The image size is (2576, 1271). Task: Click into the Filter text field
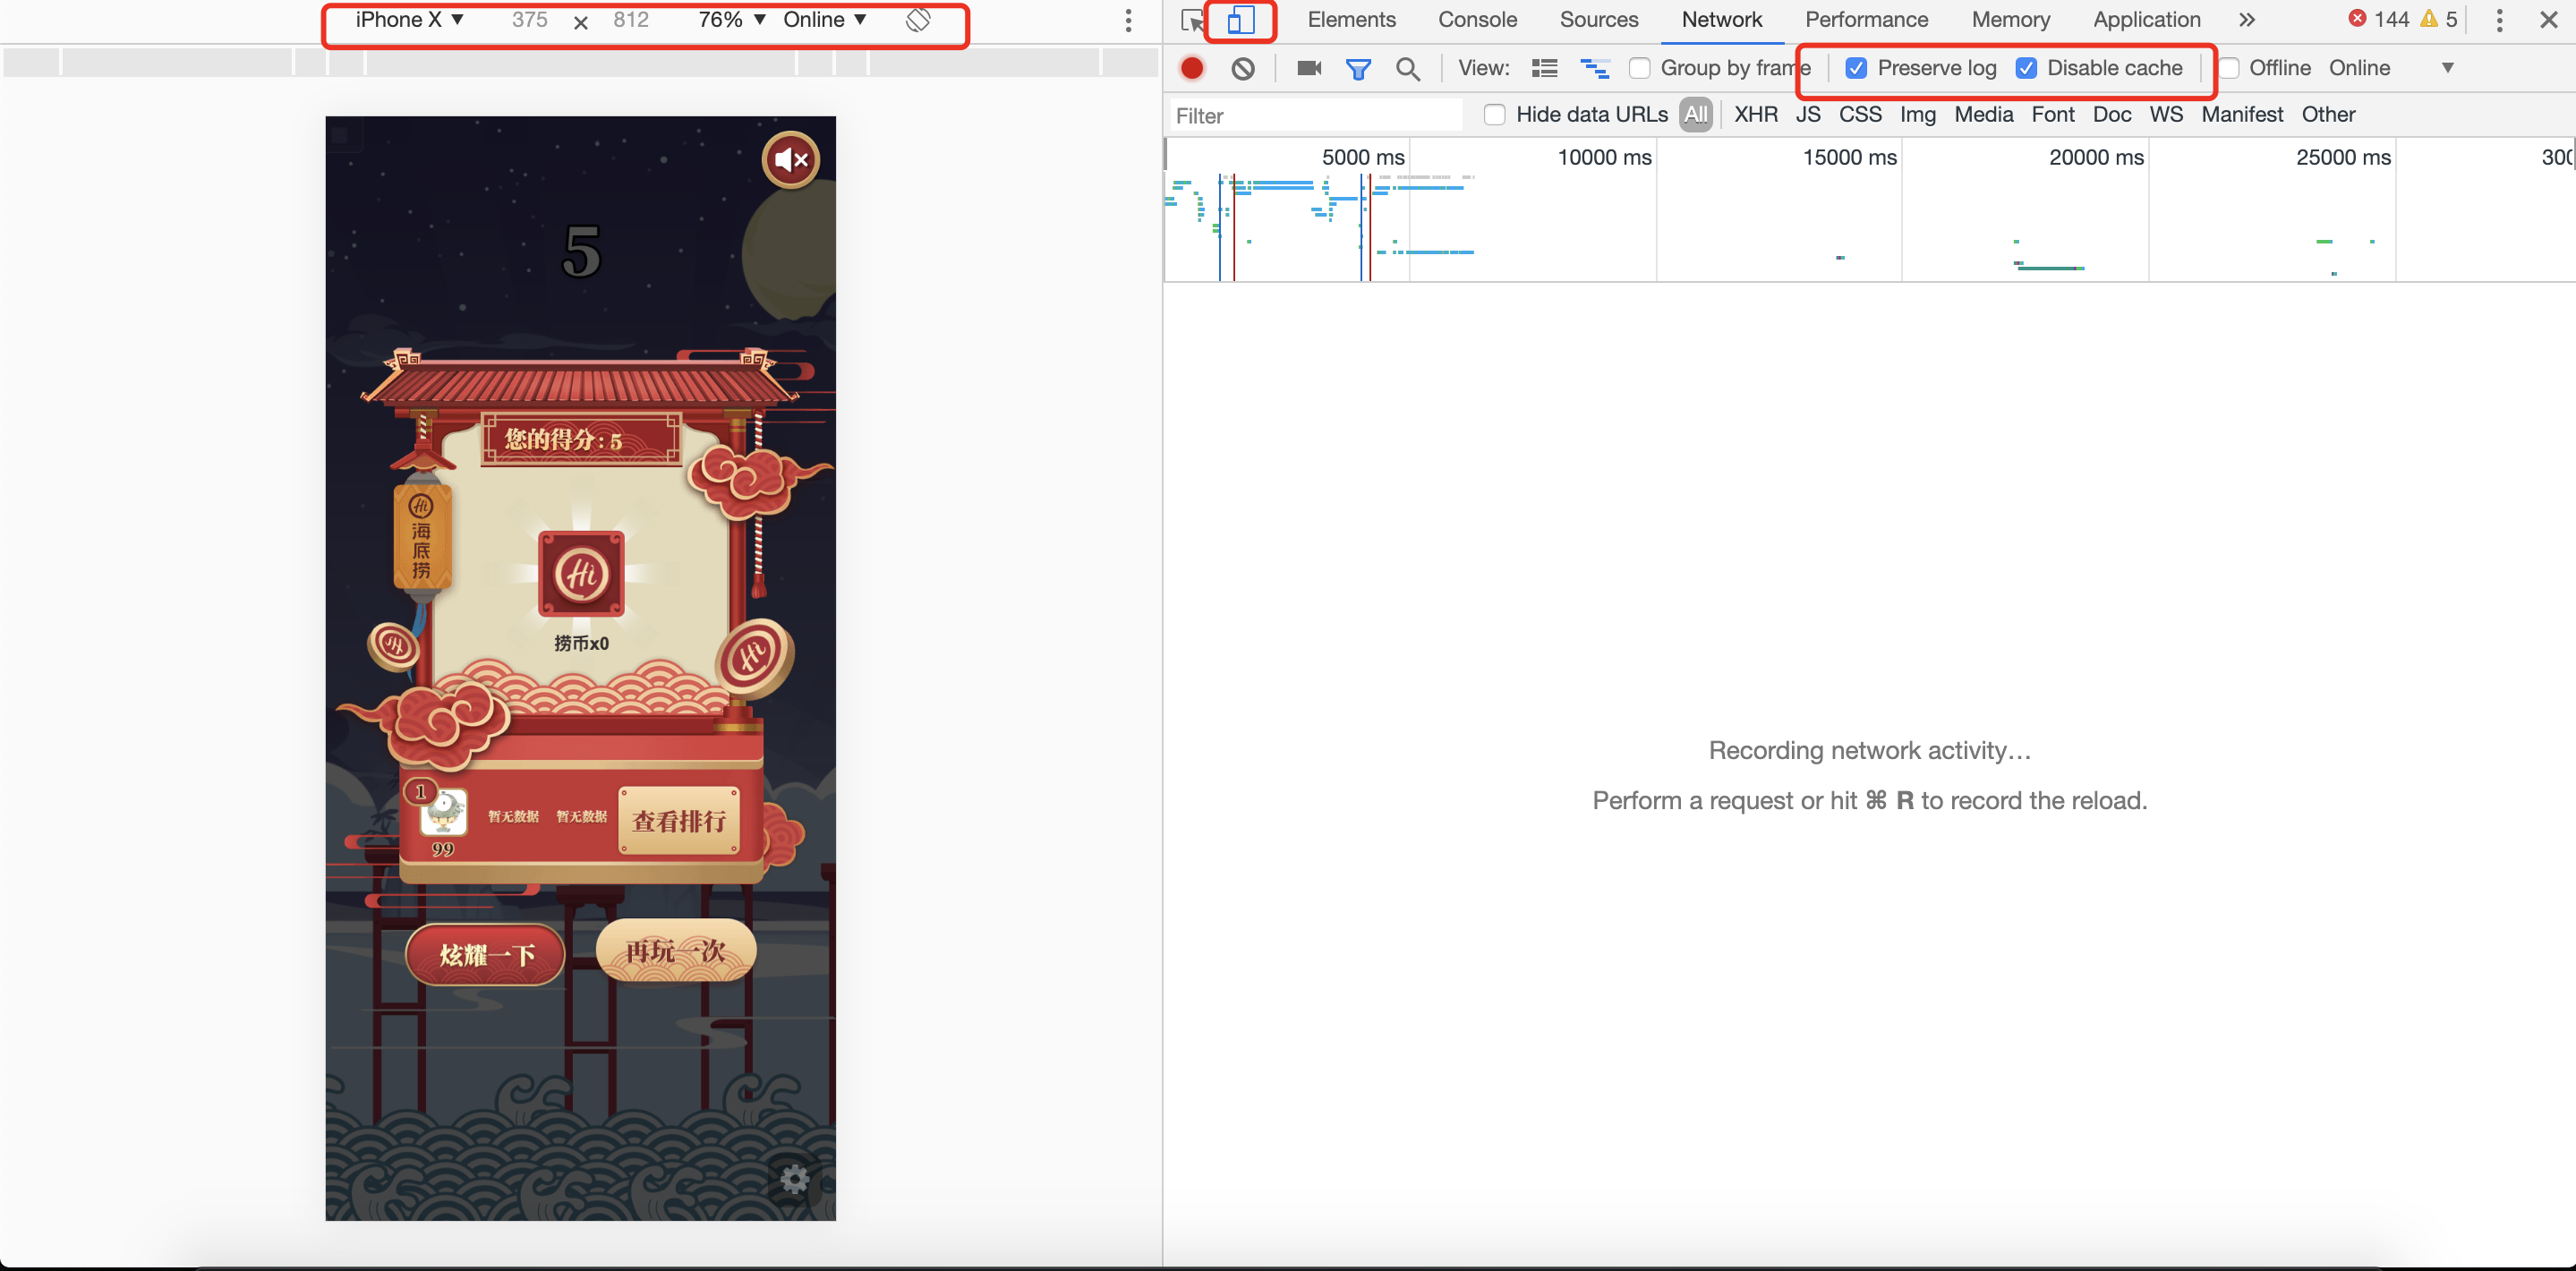click(1315, 115)
